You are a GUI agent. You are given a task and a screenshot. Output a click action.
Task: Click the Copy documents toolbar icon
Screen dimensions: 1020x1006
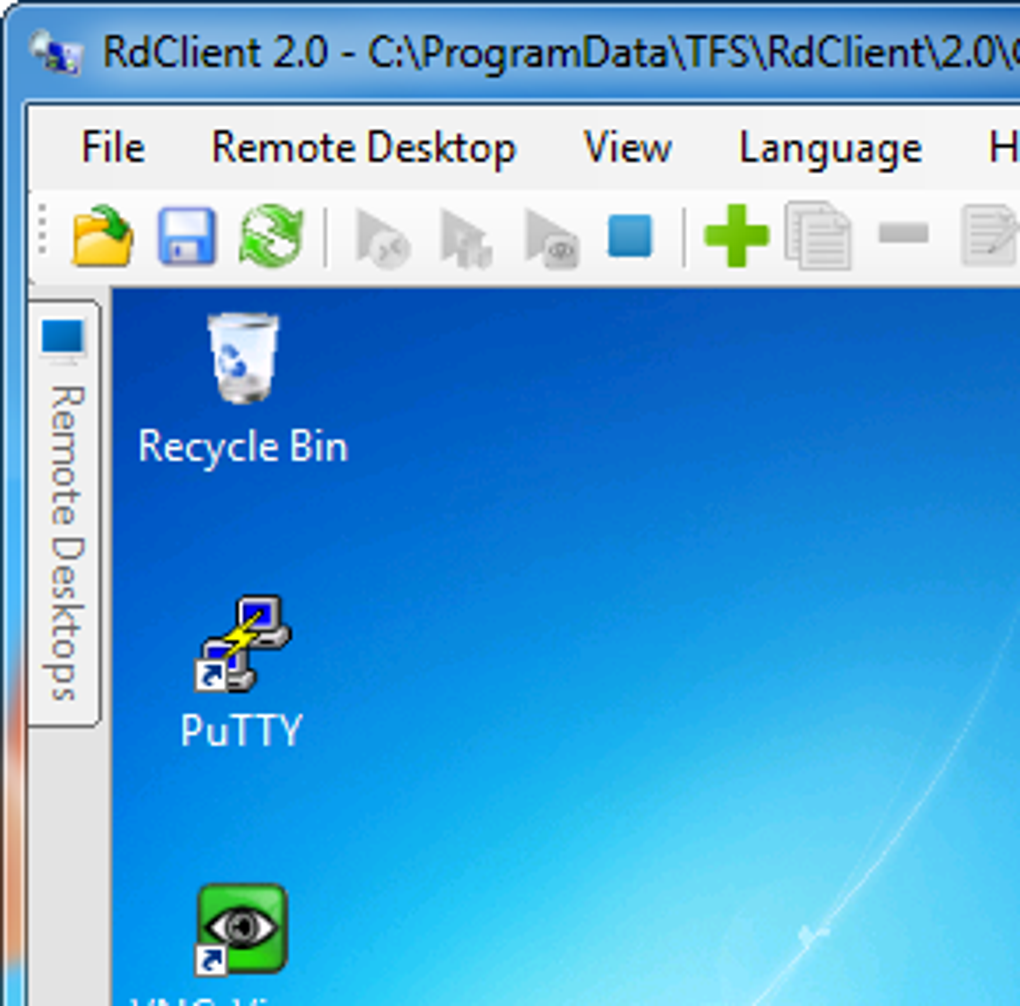point(818,236)
